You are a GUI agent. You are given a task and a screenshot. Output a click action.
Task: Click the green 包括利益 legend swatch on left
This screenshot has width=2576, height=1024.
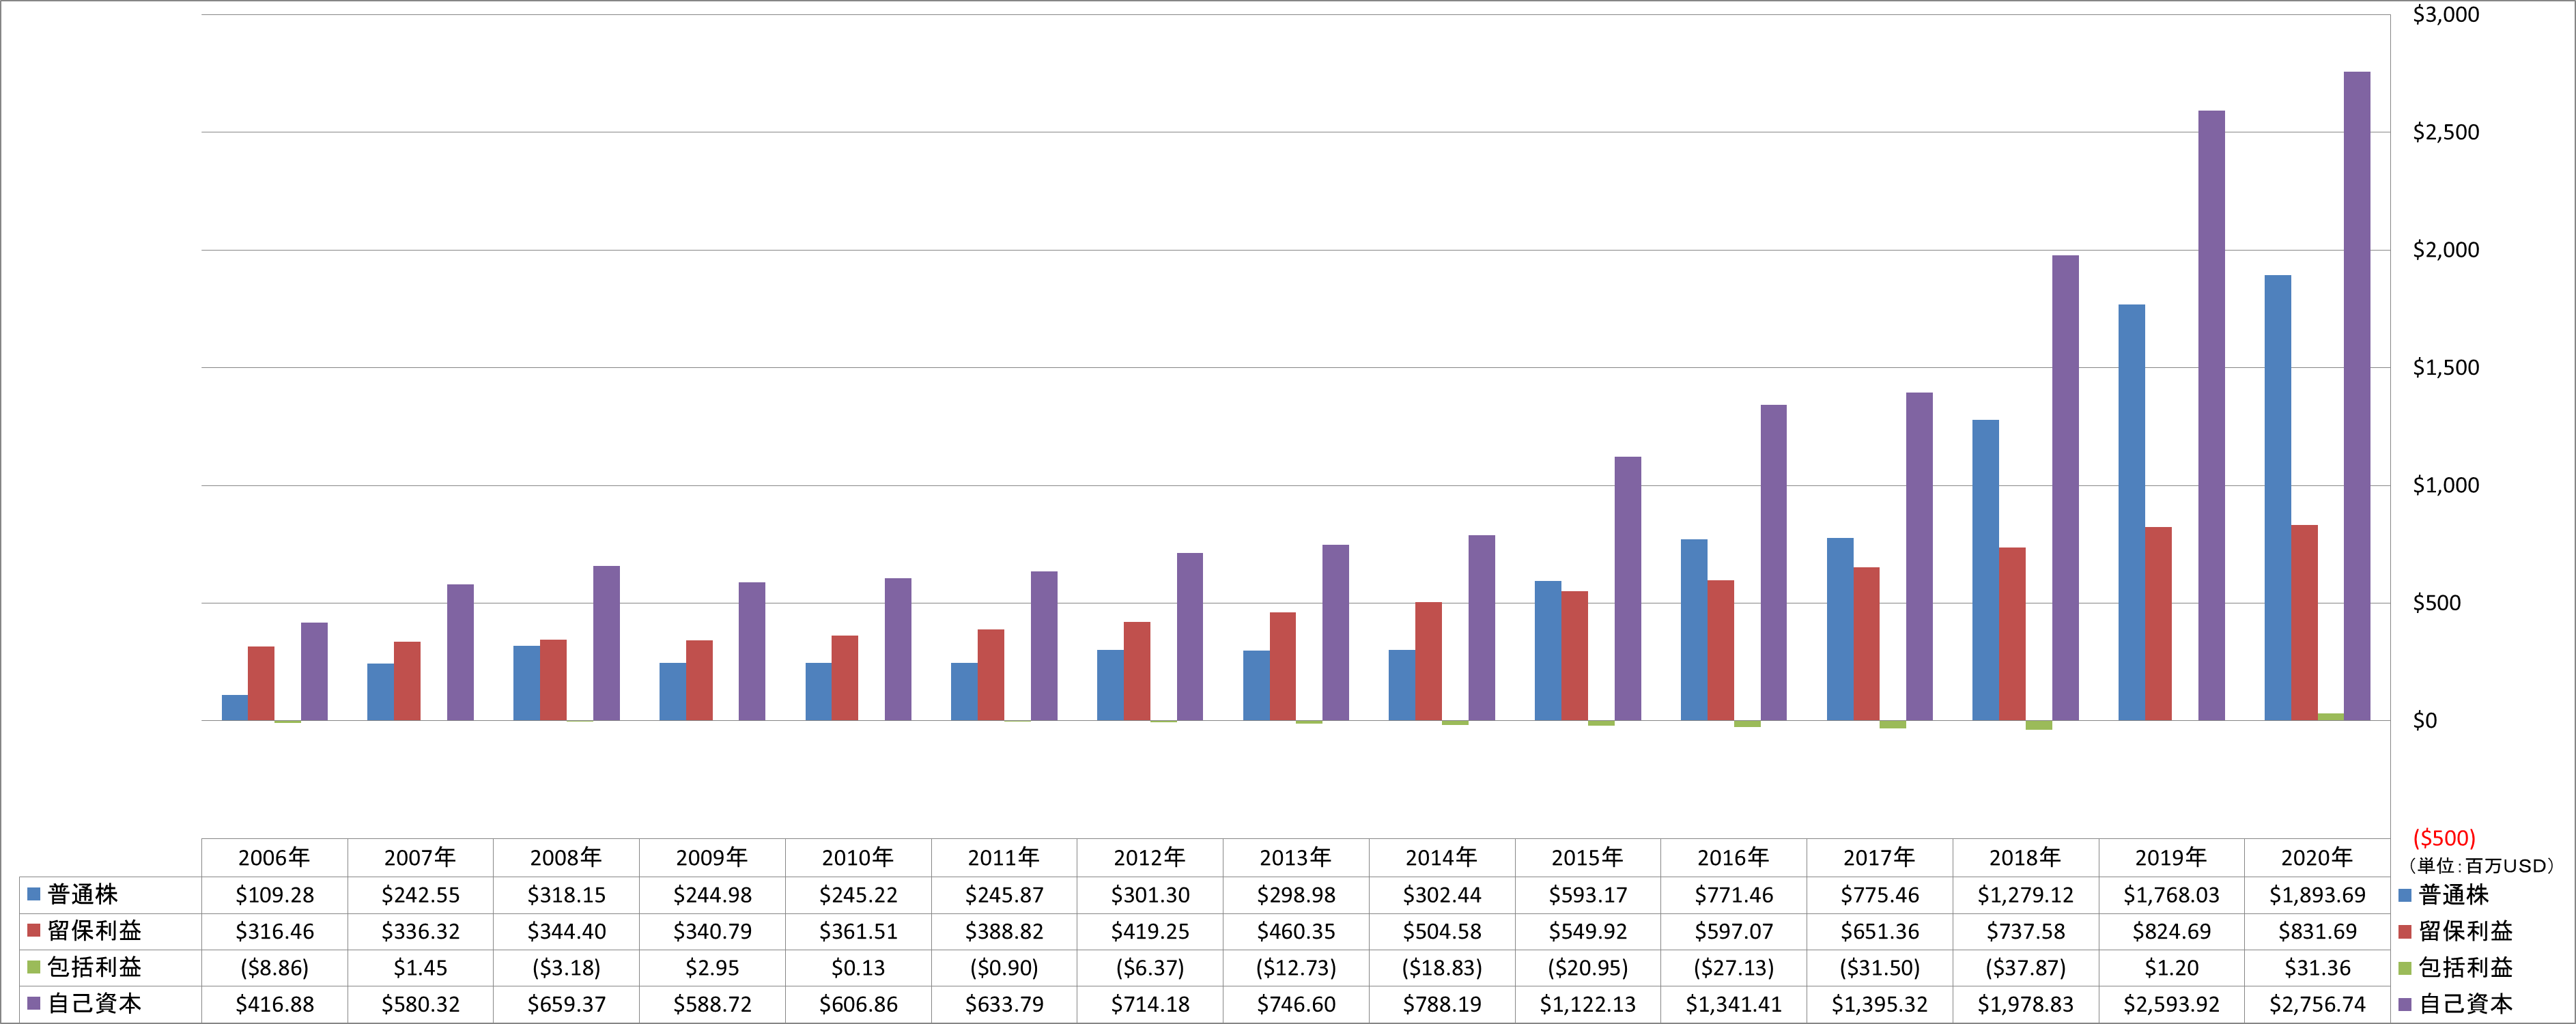[33, 967]
